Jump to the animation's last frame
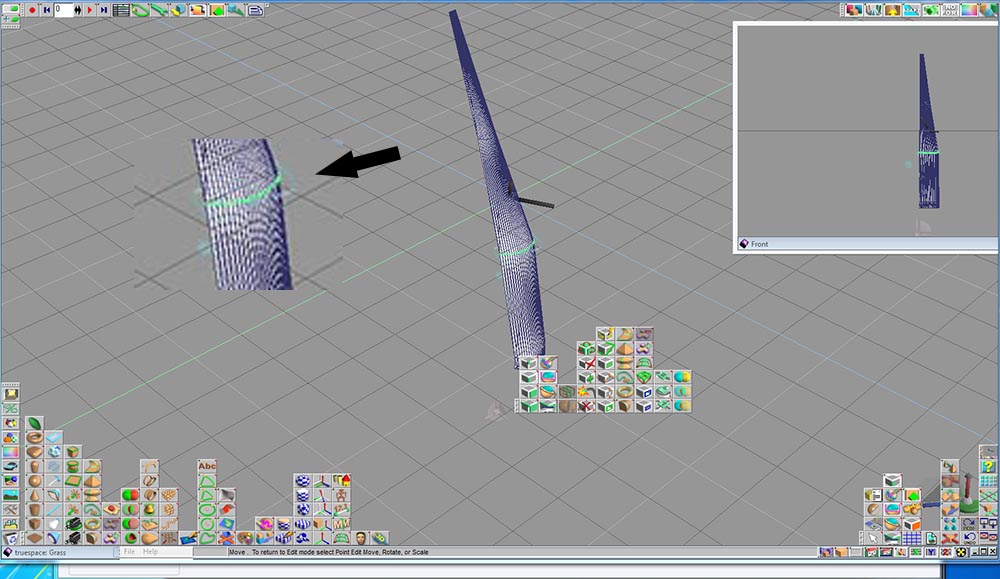Screen dimensions: 1000x579 [104, 10]
